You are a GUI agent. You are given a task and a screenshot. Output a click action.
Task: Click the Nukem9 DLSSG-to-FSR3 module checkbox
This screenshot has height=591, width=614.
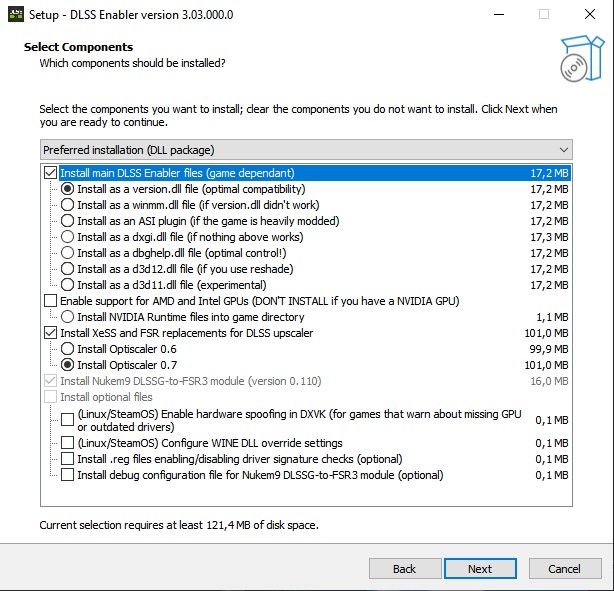pyautogui.click(x=51, y=381)
